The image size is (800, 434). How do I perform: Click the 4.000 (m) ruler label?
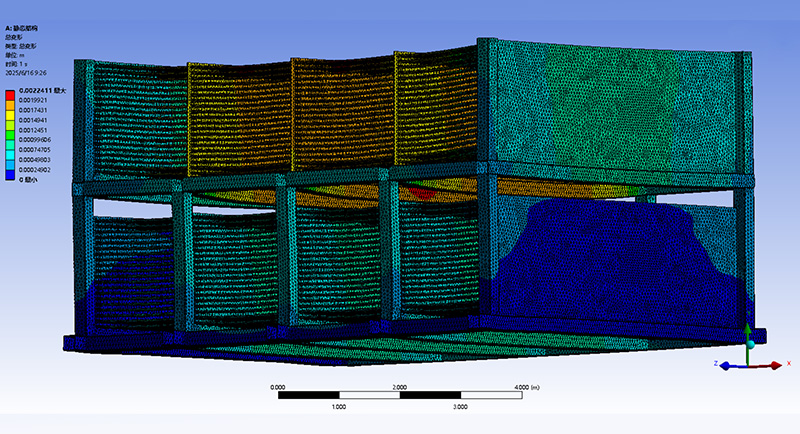[x=527, y=388]
